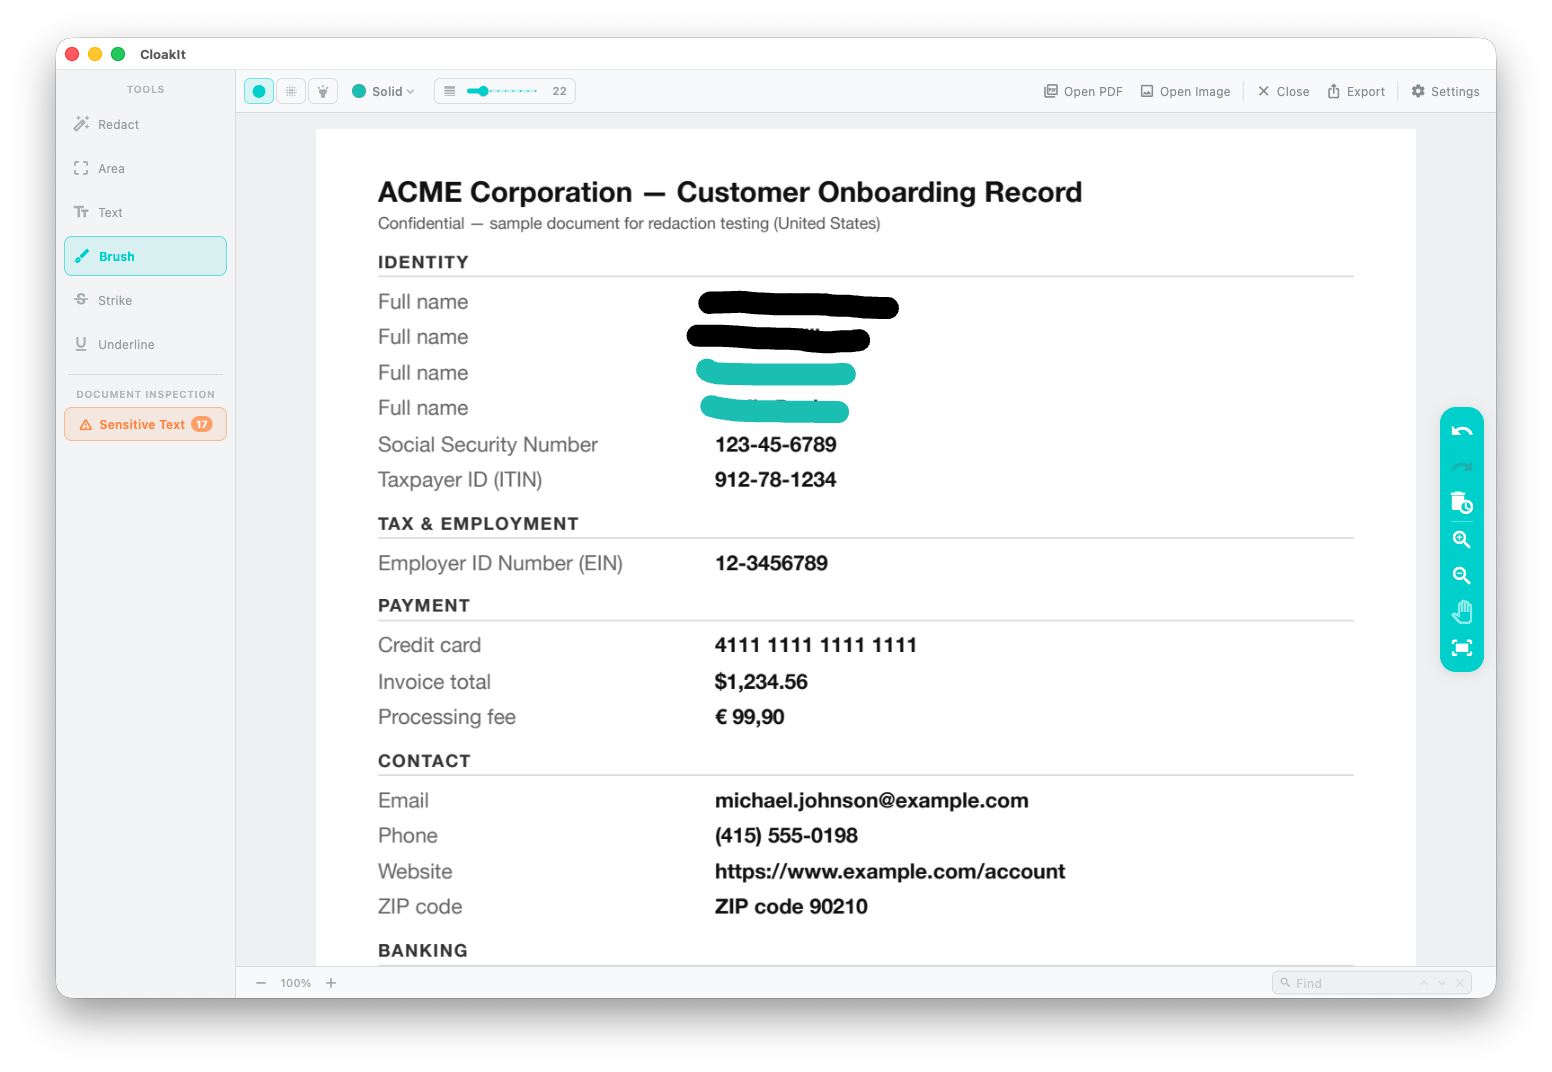Click the website URL https://www.example.com/account

coord(889,872)
